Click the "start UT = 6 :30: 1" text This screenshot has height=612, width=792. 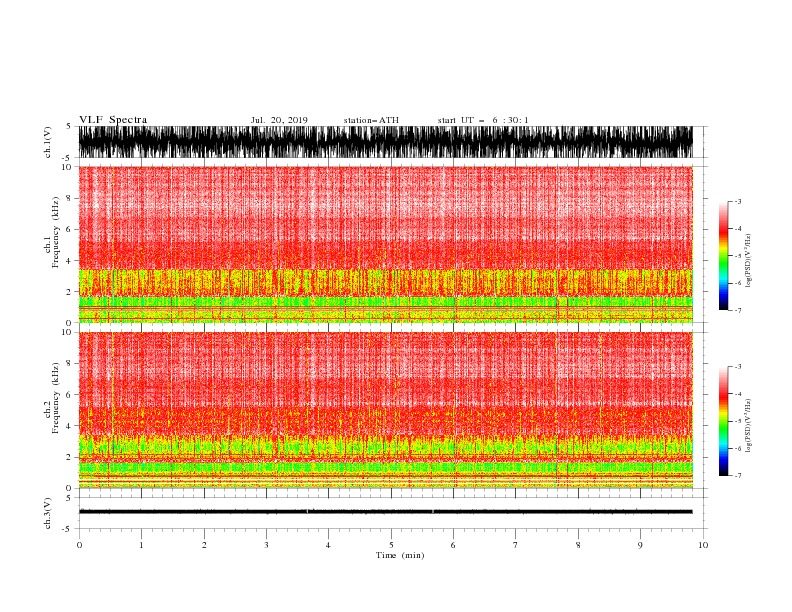click(x=483, y=120)
